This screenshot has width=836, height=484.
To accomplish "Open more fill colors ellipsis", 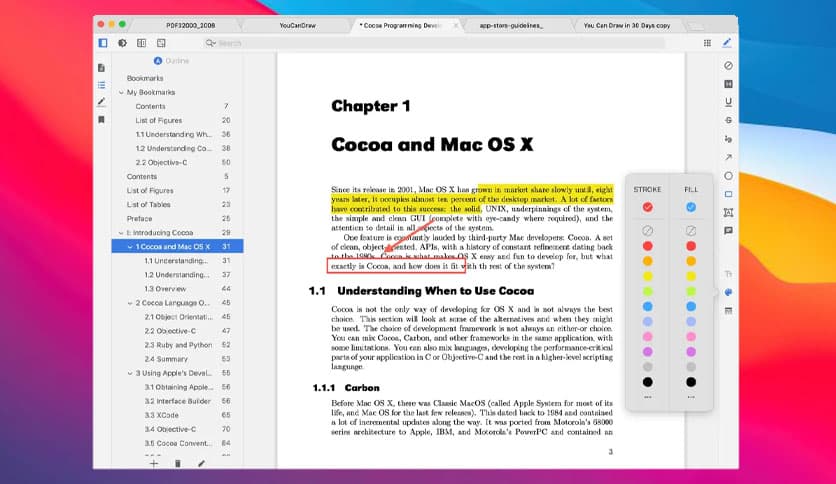I will pyautogui.click(x=690, y=397).
